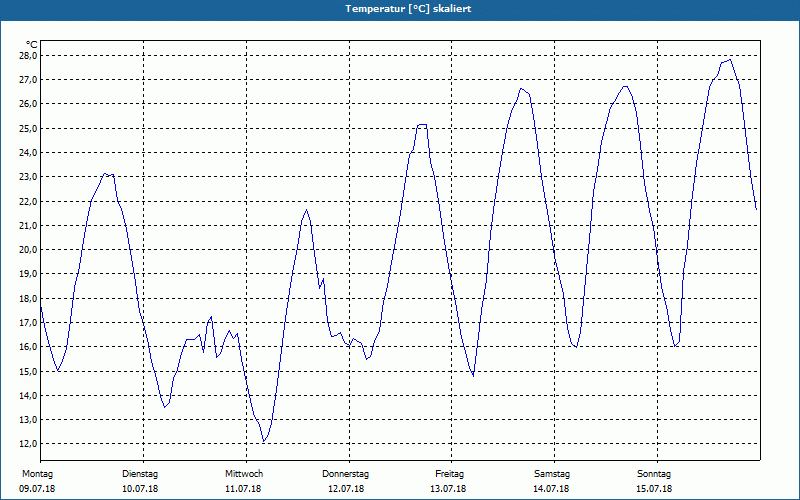Click the 'Temperatur [°C] skaliert' chart title
The image size is (800, 500).
408,9
